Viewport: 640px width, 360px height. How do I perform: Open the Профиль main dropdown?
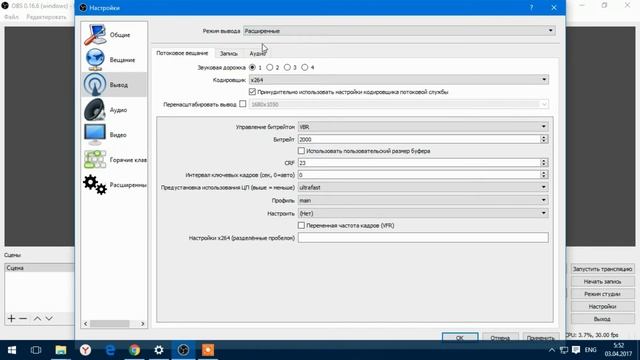423,200
